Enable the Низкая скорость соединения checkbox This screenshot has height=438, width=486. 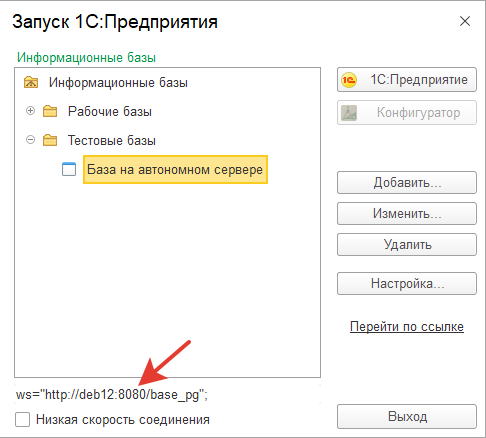click(22, 419)
